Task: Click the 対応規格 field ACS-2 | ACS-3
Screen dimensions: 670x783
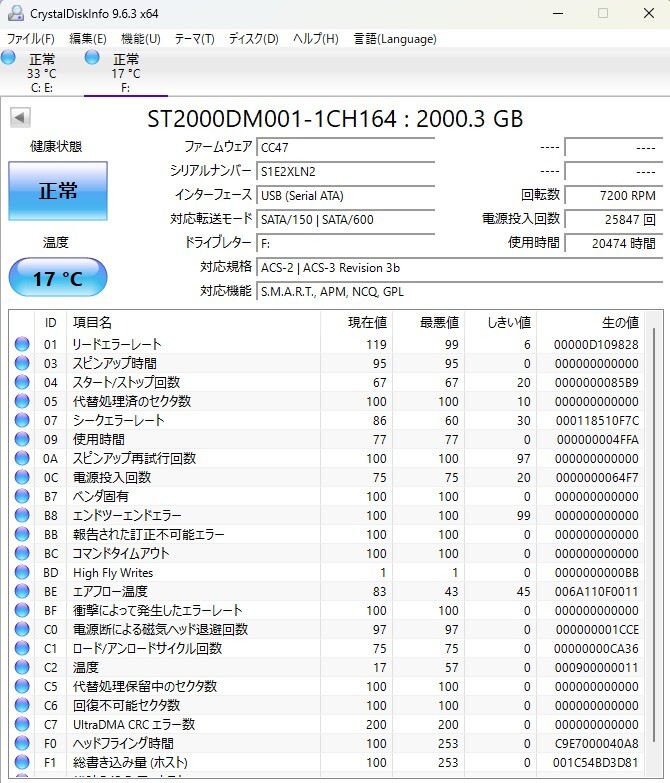Action: click(459, 267)
